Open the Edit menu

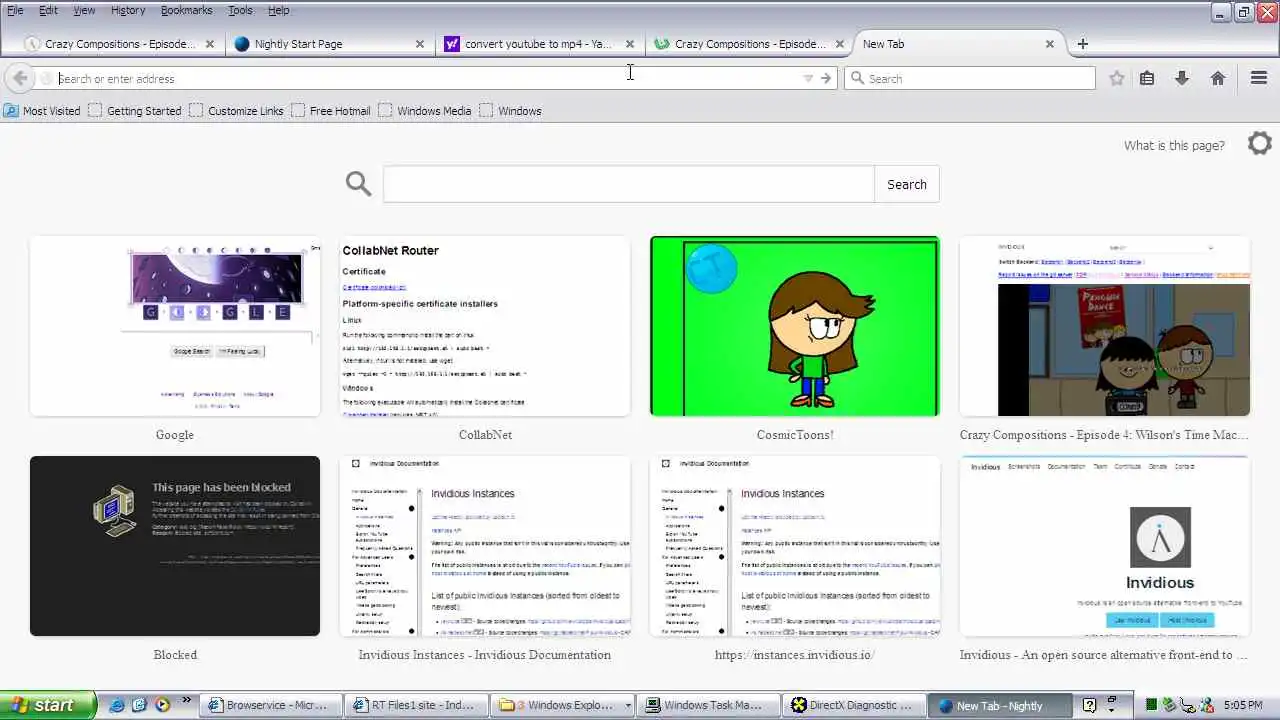(x=48, y=10)
